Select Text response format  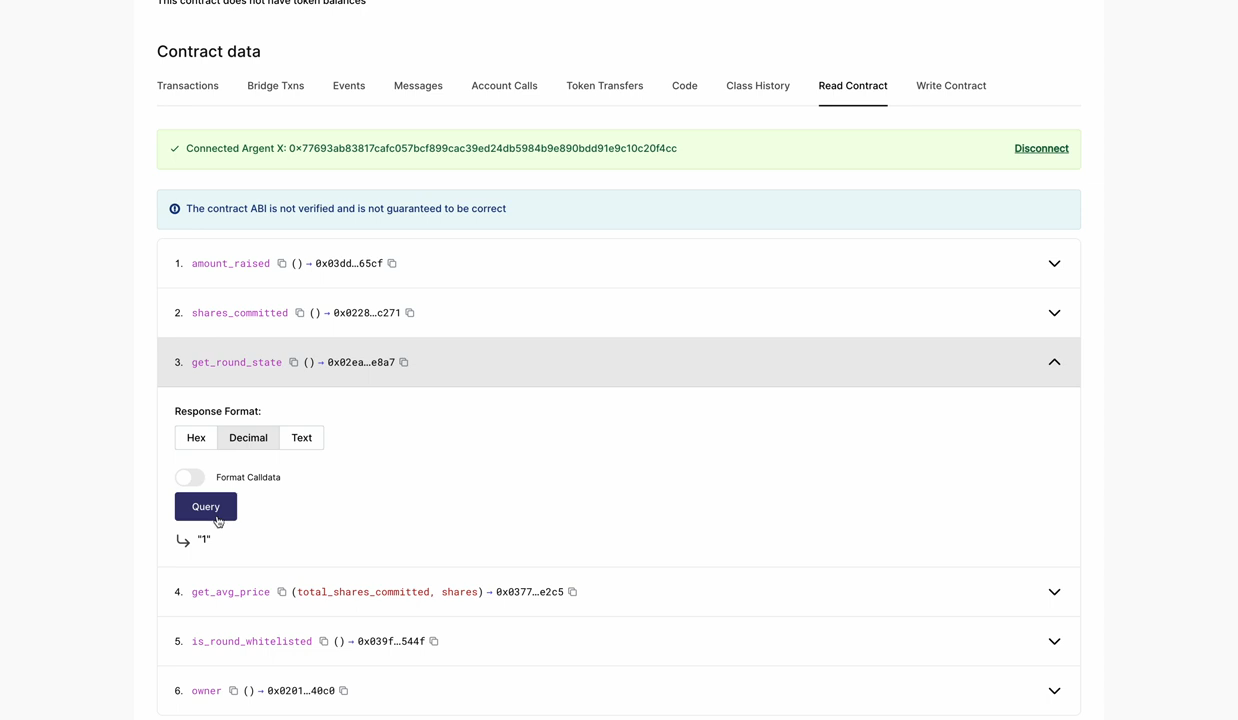click(x=301, y=438)
